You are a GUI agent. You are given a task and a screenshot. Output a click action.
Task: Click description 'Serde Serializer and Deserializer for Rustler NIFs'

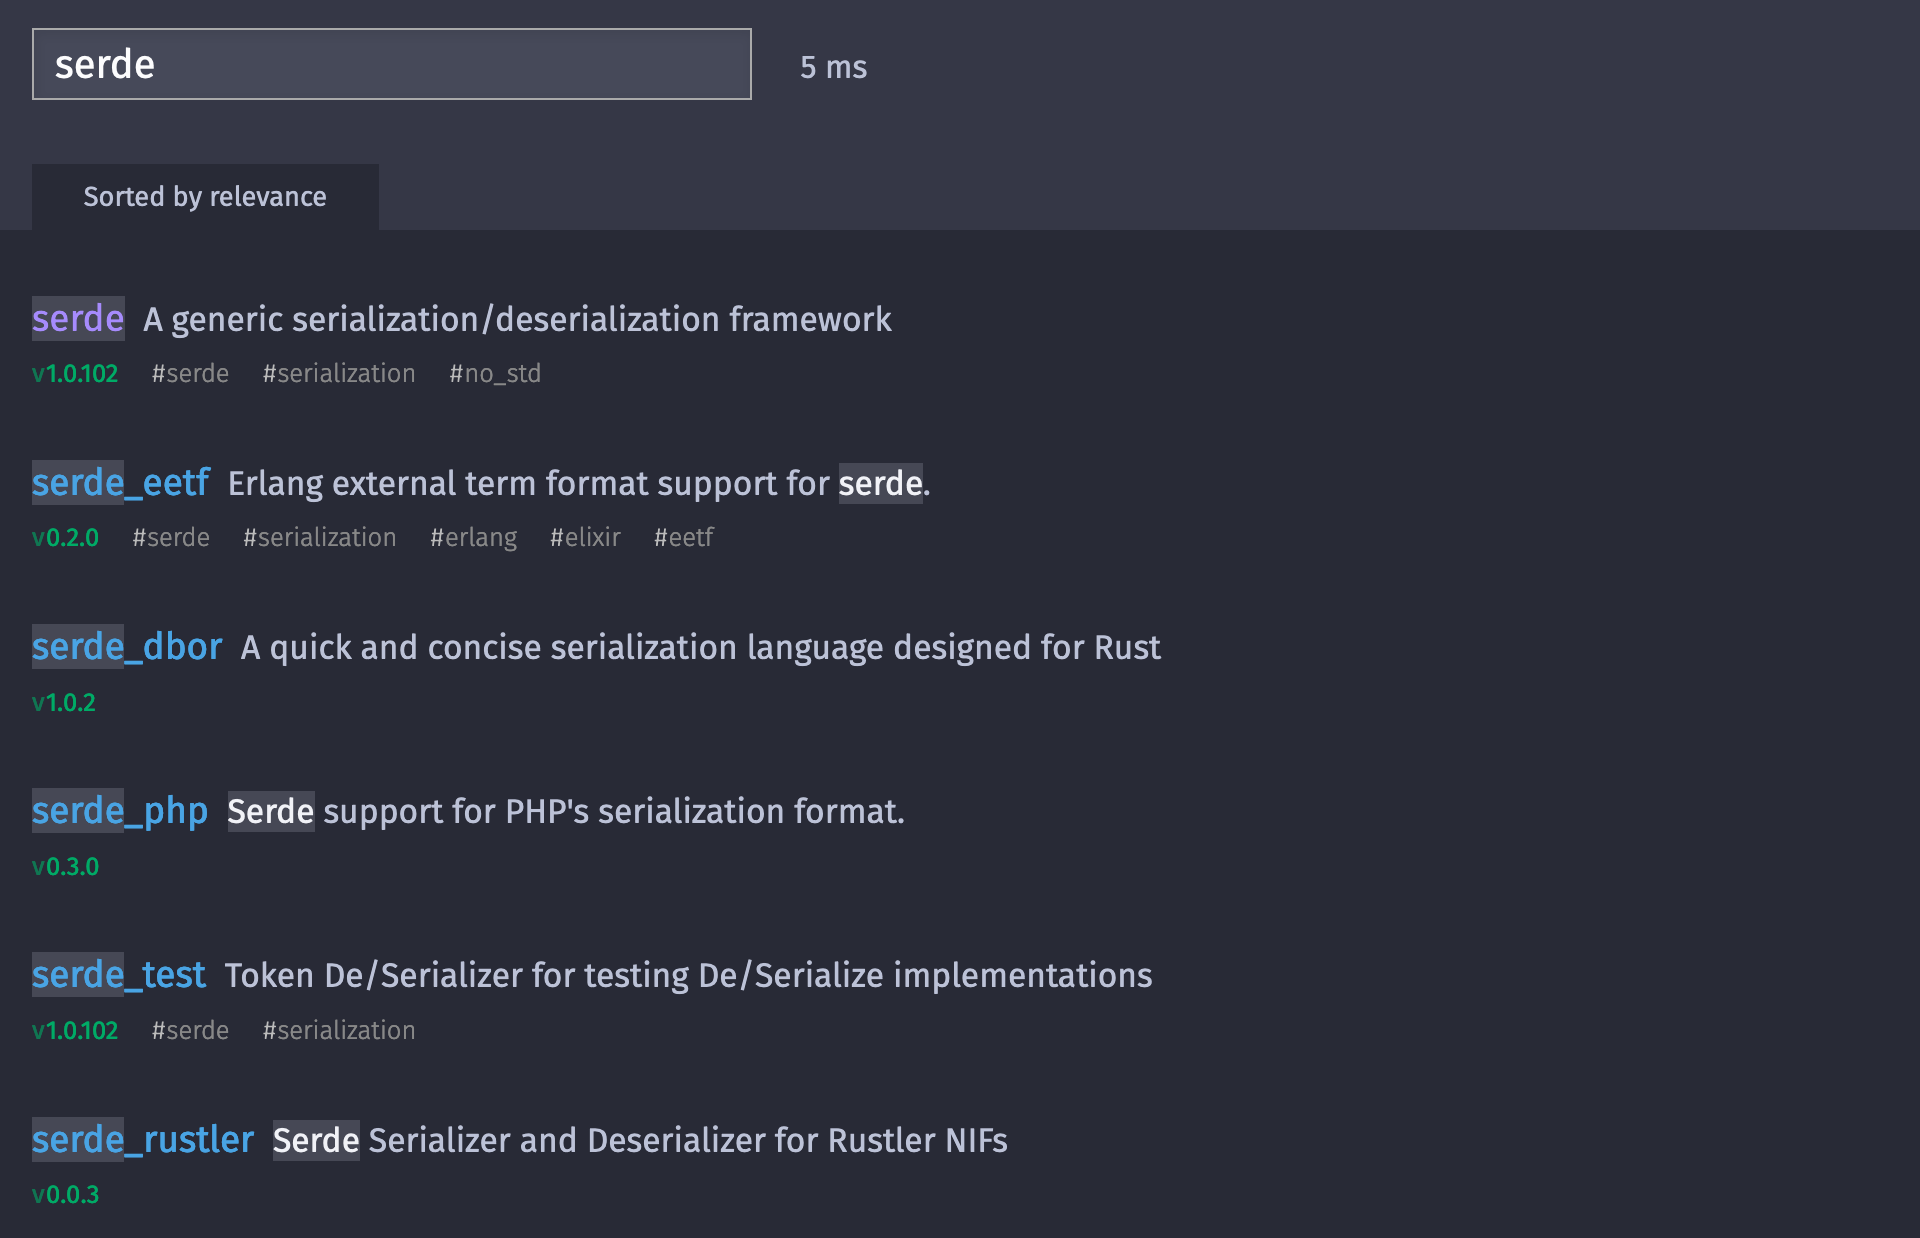pyautogui.click(x=640, y=1140)
